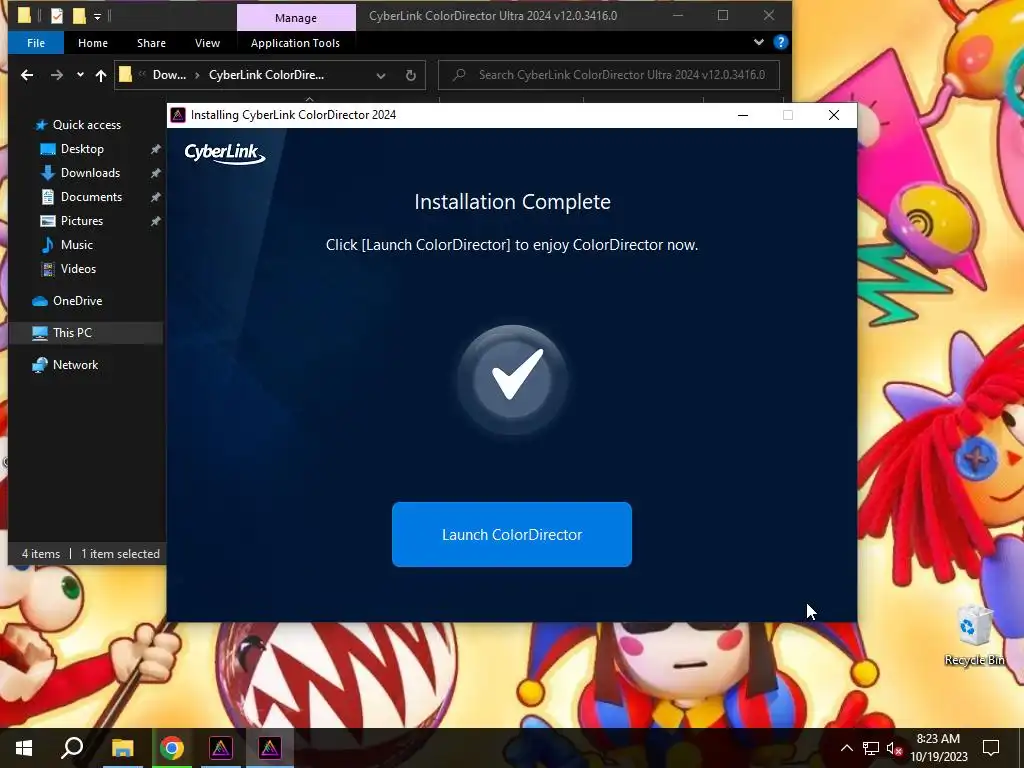Open the notification center icon

pos(991,748)
